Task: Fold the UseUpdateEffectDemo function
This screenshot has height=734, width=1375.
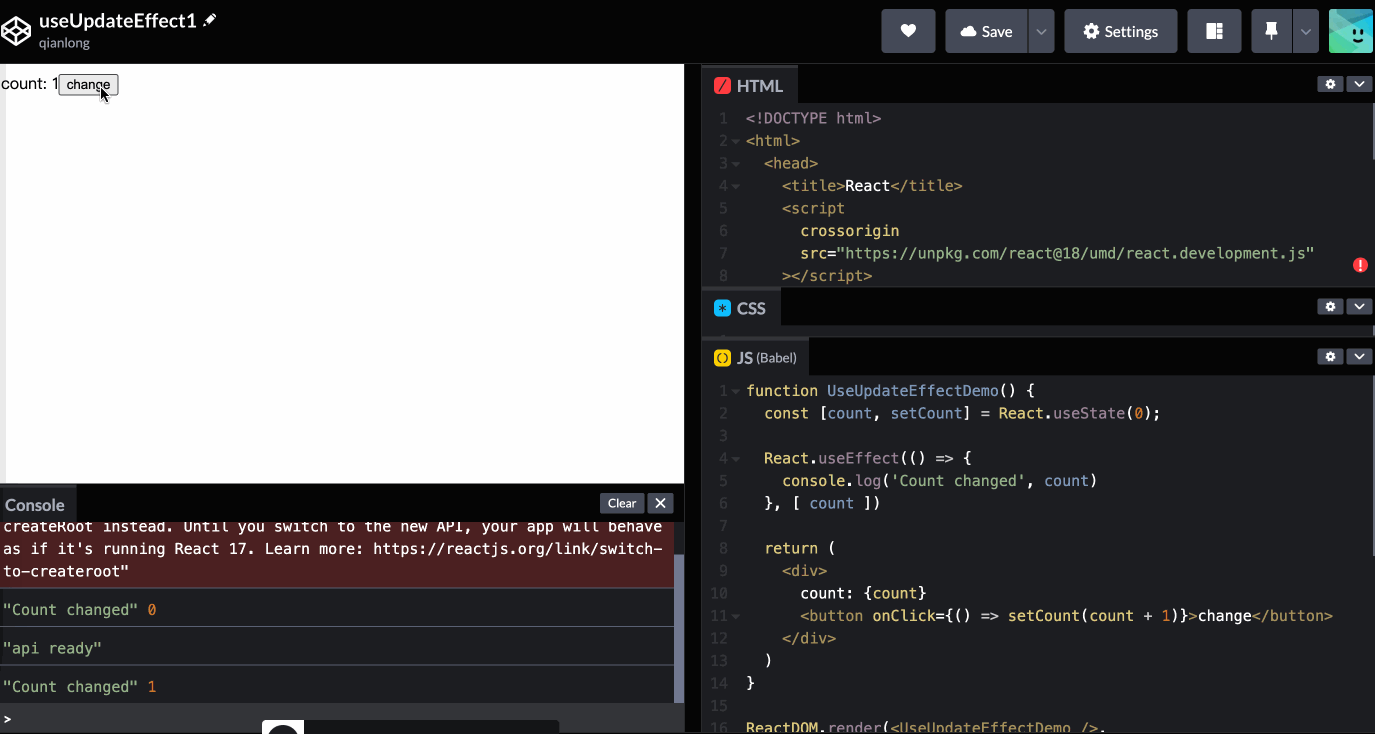Action: (x=736, y=391)
